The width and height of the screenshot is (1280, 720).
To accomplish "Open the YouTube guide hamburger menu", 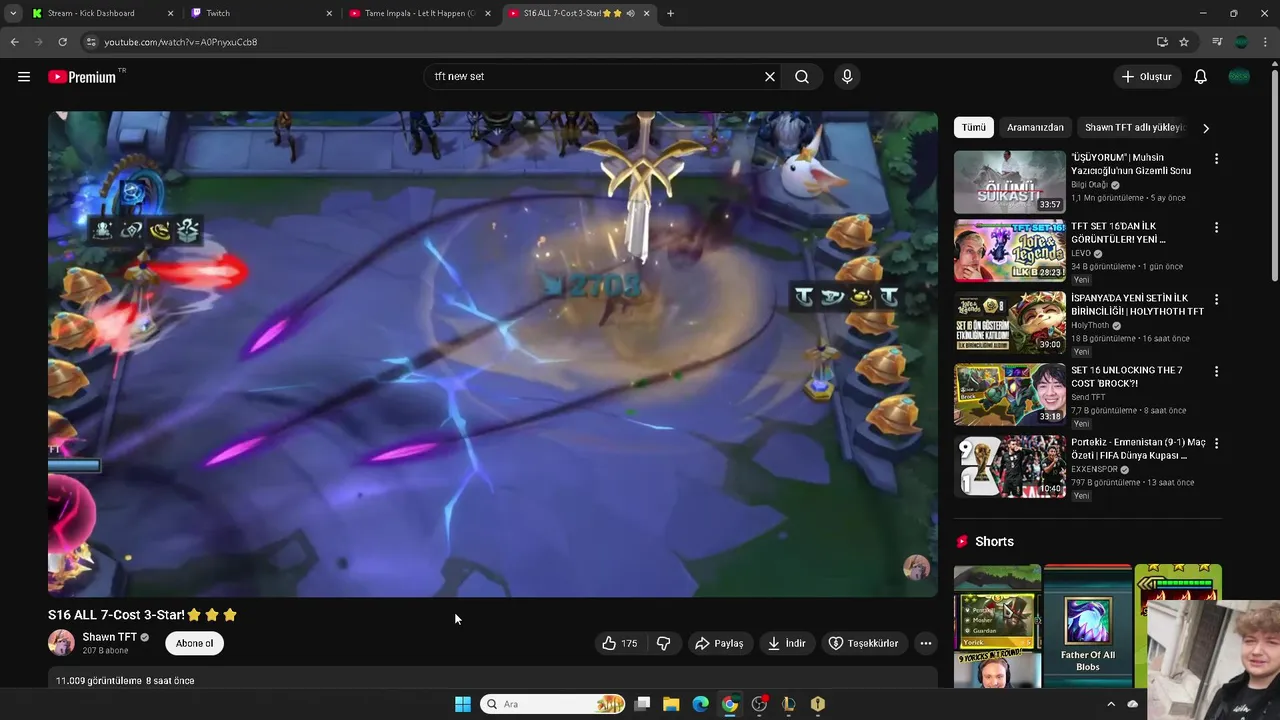I will tap(24, 77).
